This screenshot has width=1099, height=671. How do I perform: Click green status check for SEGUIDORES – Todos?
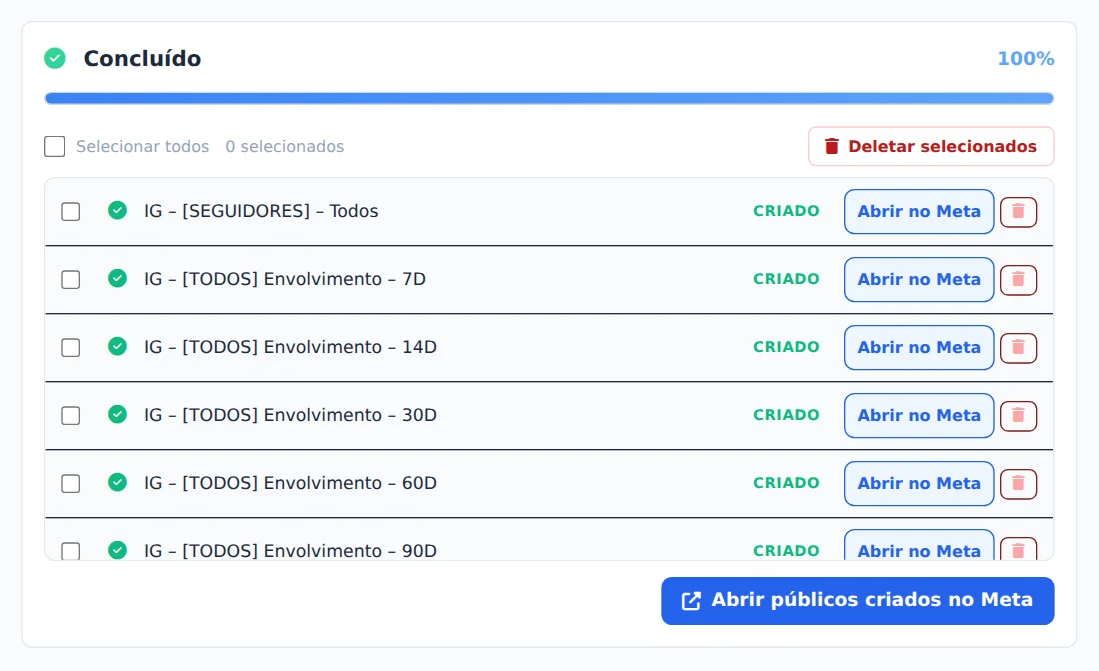coord(118,210)
